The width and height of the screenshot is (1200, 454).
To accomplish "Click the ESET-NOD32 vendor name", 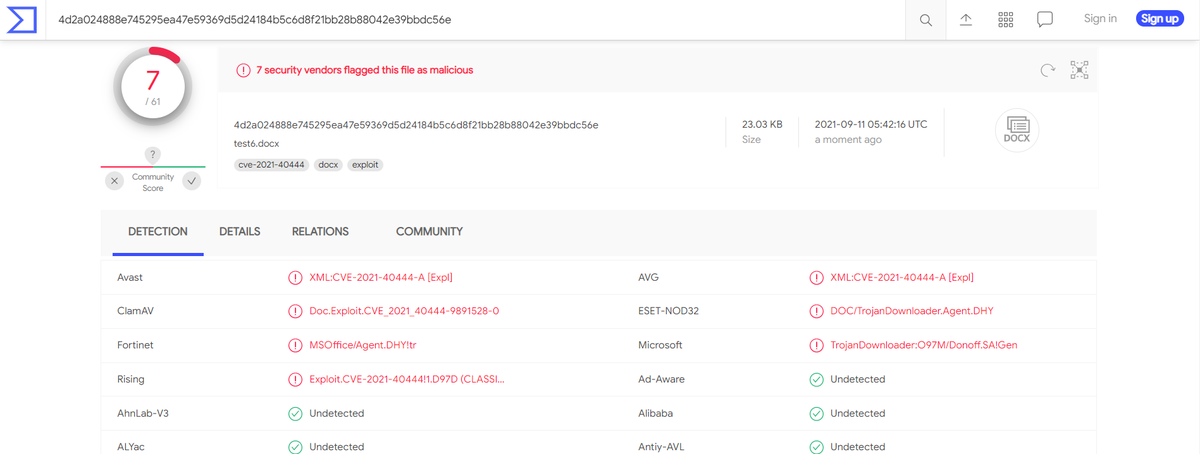I will 668,311.
